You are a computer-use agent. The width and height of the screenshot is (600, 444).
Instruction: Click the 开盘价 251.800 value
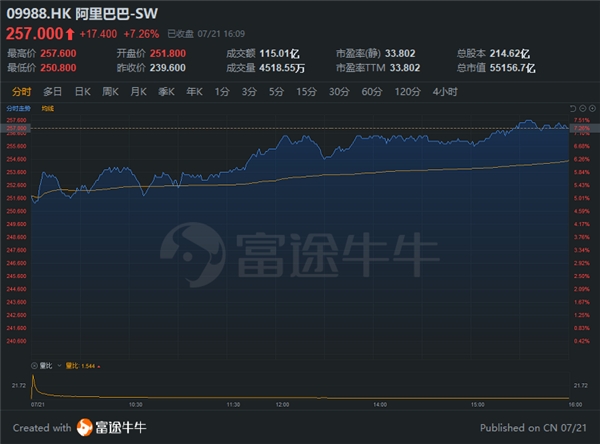click(168, 54)
